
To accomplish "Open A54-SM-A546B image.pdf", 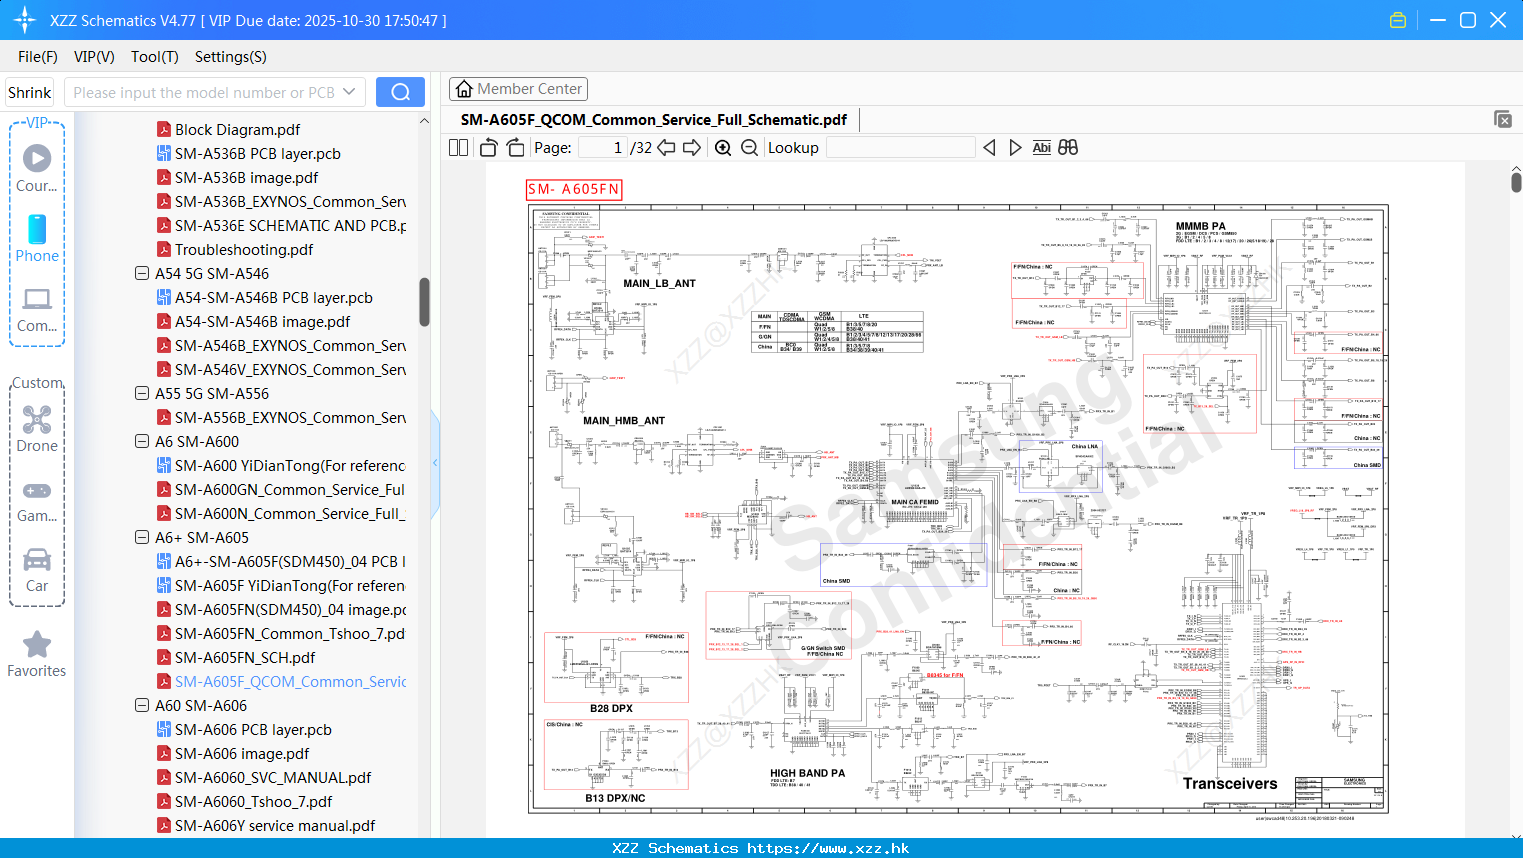I will pyautogui.click(x=253, y=321).
